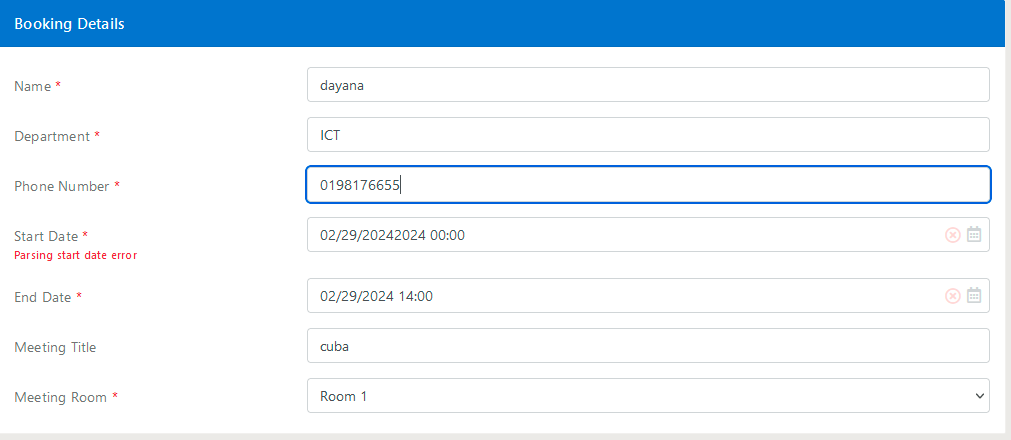Clear the End Date value
This screenshot has height=440, width=1011.
point(952,296)
